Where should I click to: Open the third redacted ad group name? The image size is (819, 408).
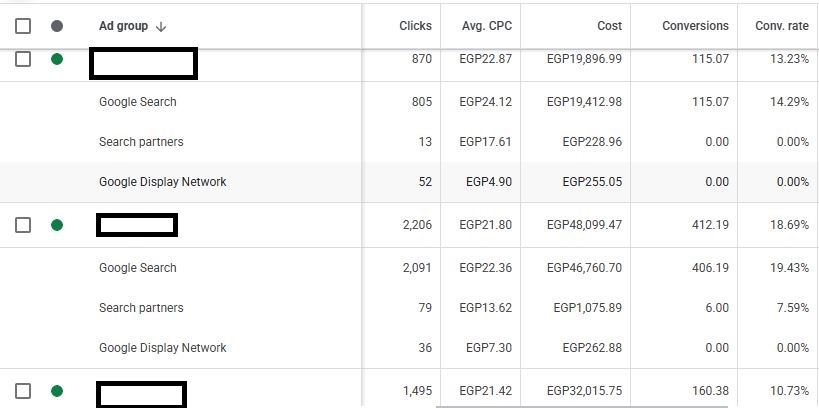[x=141, y=393]
